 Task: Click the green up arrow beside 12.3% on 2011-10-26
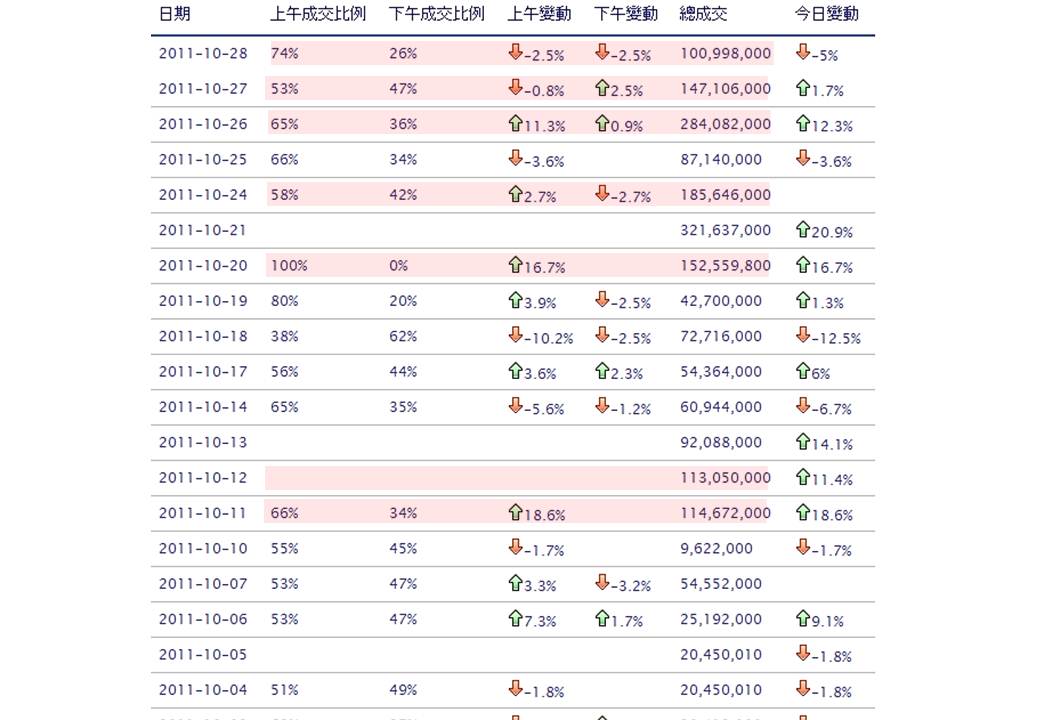coord(803,122)
